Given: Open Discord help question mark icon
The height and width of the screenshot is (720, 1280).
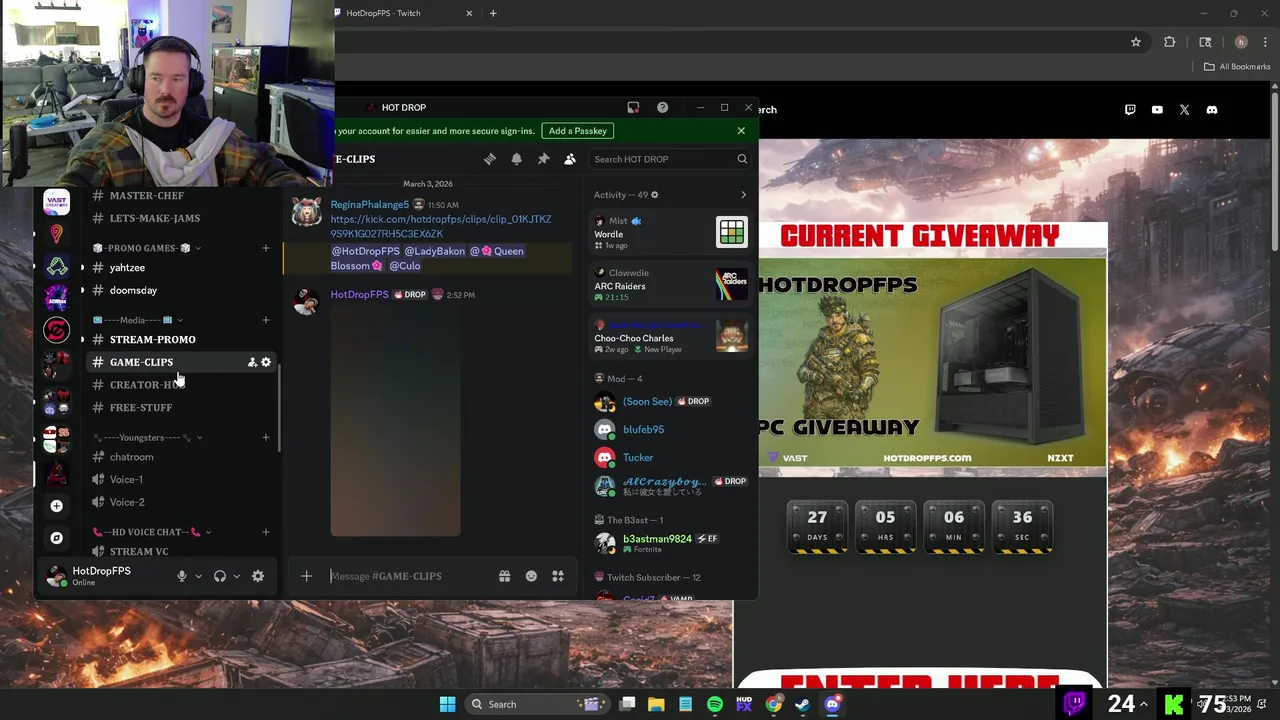Looking at the screenshot, I should 662,107.
